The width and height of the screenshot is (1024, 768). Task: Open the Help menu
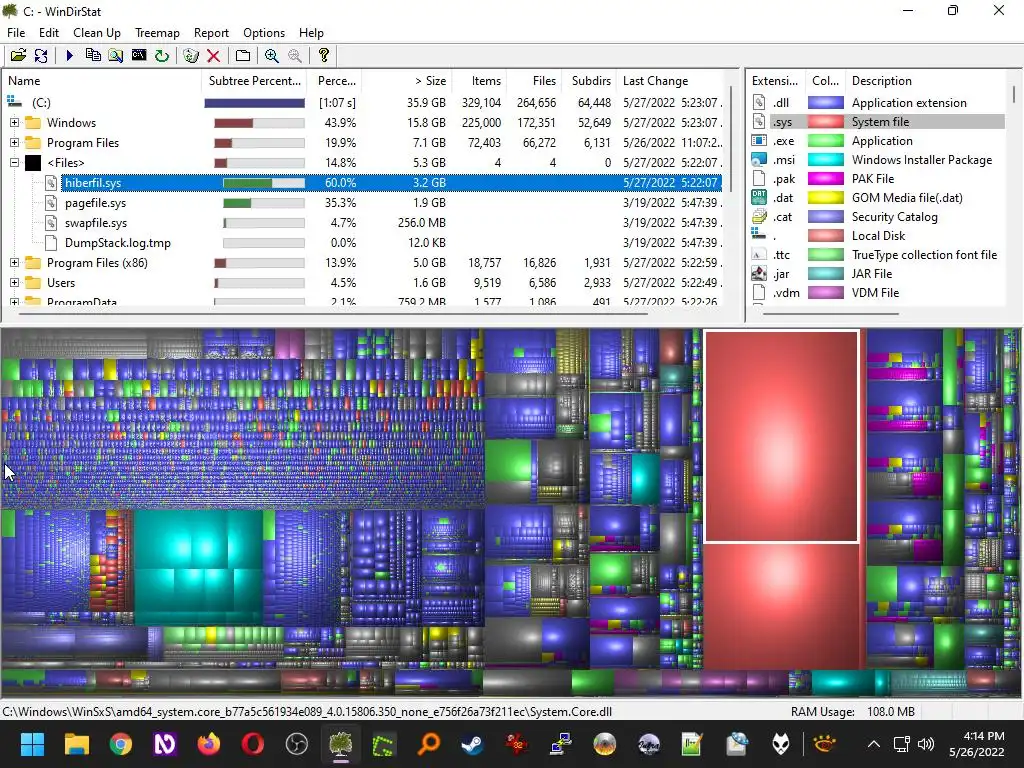tap(311, 33)
